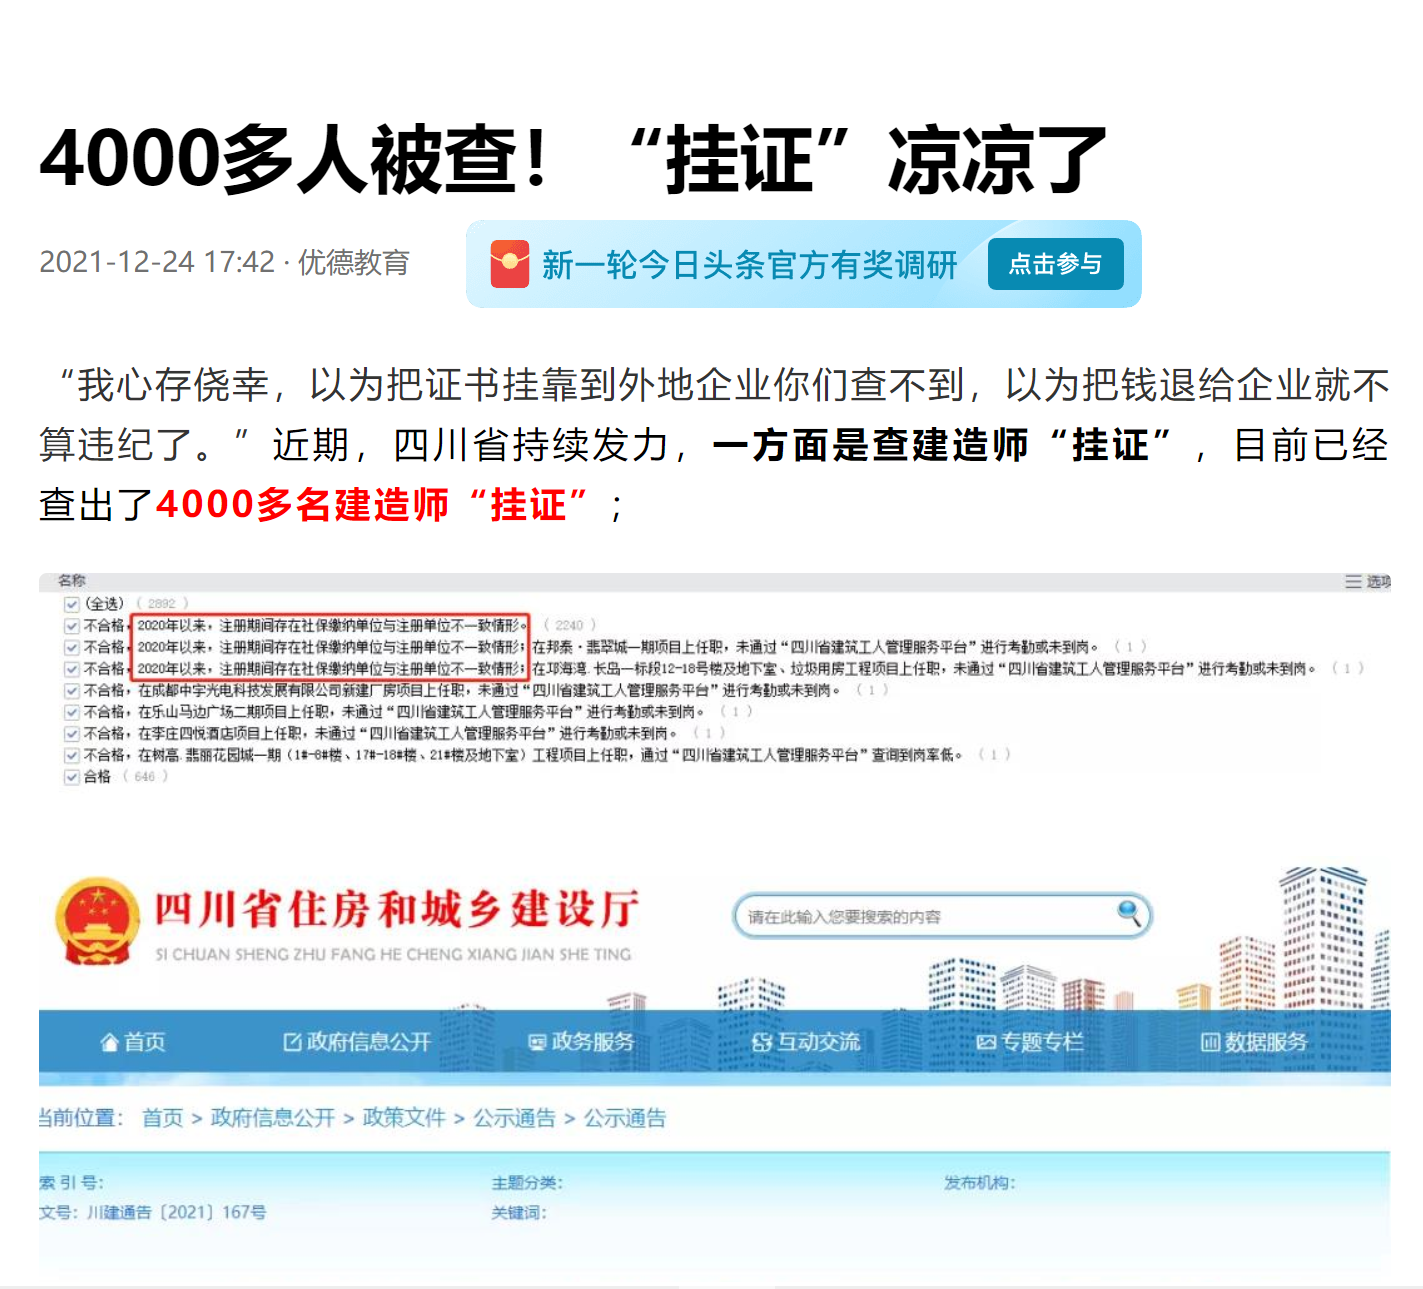The image size is (1423, 1289).
Task: Toggle the (全选) checkbox
Action: coord(72,604)
